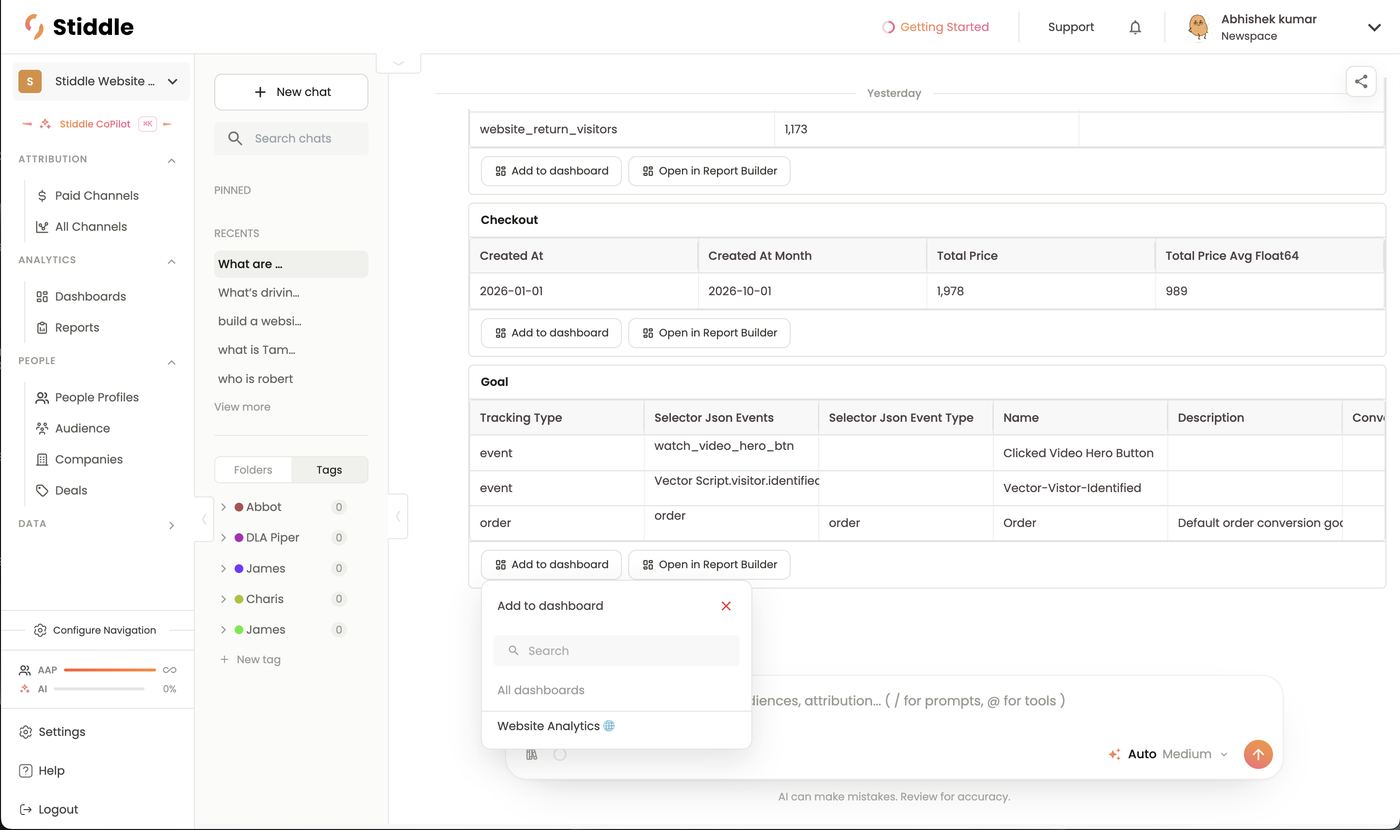Click the popup dashboard Search field
The height and width of the screenshot is (830, 1400).
click(616, 651)
